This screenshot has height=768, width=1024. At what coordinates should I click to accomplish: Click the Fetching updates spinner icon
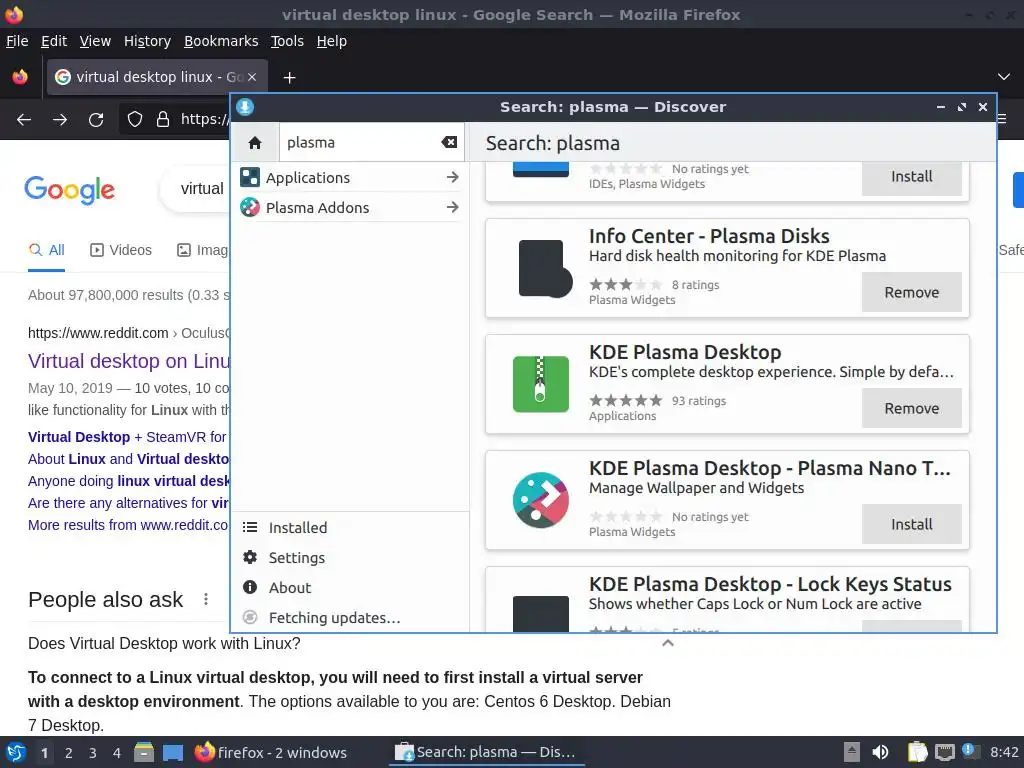click(249, 617)
